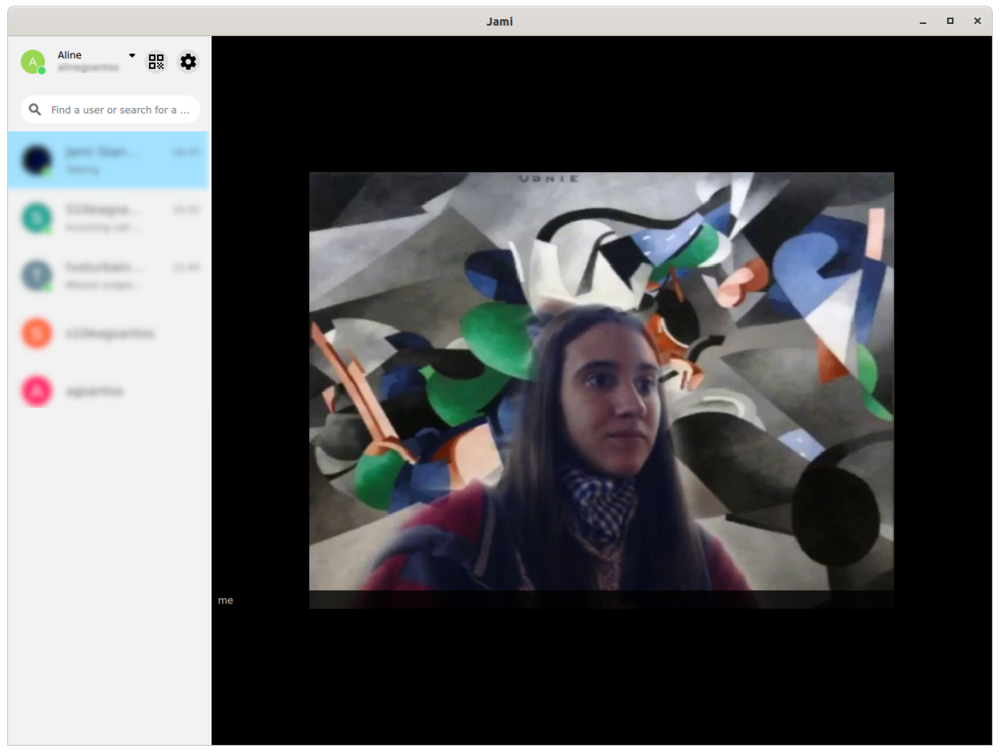This screenshot has width=1000, height=753.
Task: Select the highlighted blue conversation row
Action: 108,160
